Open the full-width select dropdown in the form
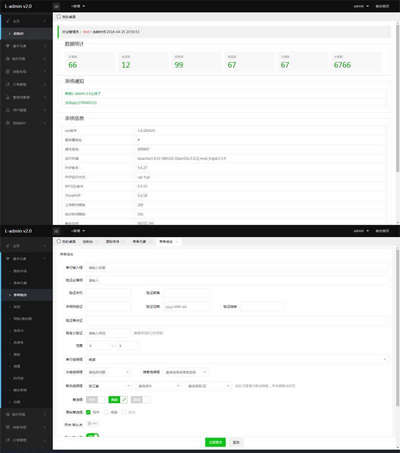 click(237, 359)
